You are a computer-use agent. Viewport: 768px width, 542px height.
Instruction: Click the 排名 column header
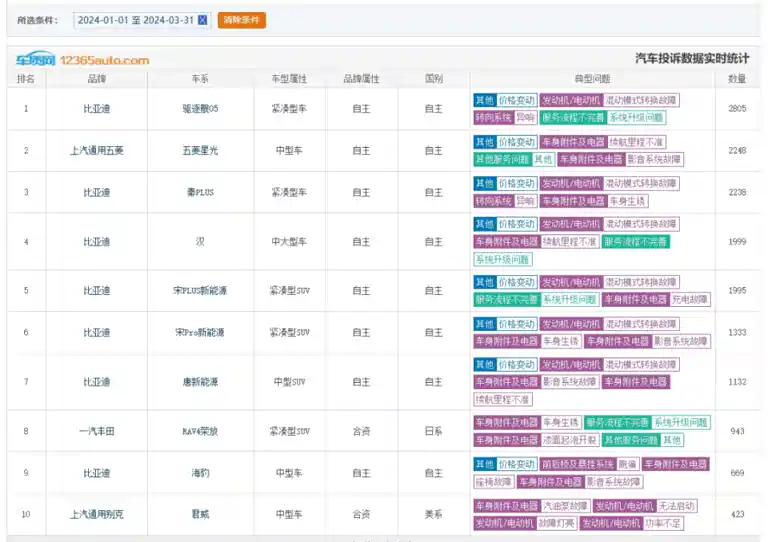click(x=26, y=79)
